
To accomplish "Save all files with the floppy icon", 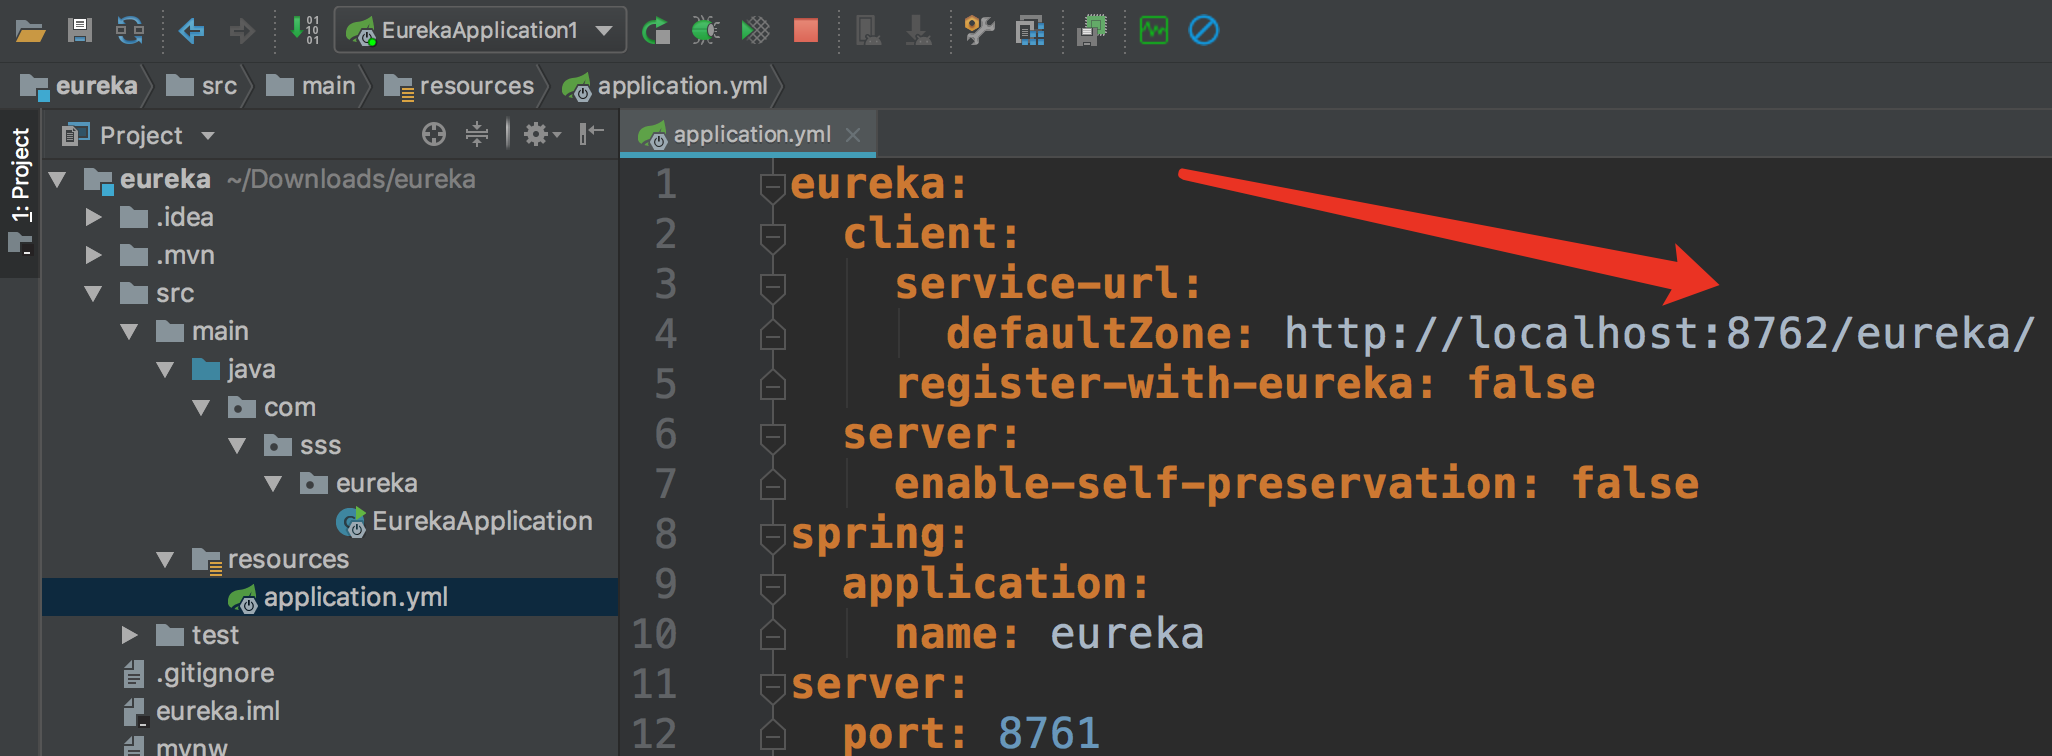I will [x=80, y=31].
